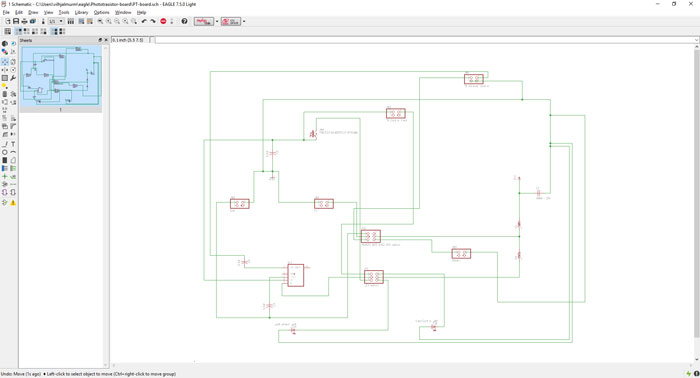Click the Design Link button
The height and width of the screenshot is (378, 700).
pyautogui.click(x=204, y=21)
